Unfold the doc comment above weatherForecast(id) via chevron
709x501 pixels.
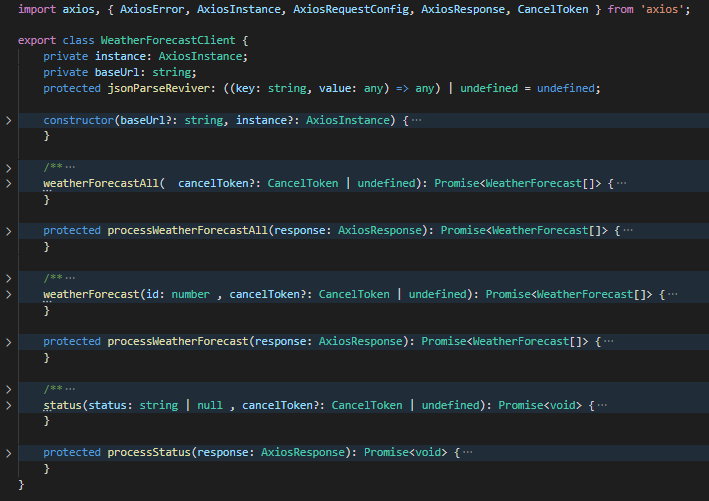coord(9,279)
